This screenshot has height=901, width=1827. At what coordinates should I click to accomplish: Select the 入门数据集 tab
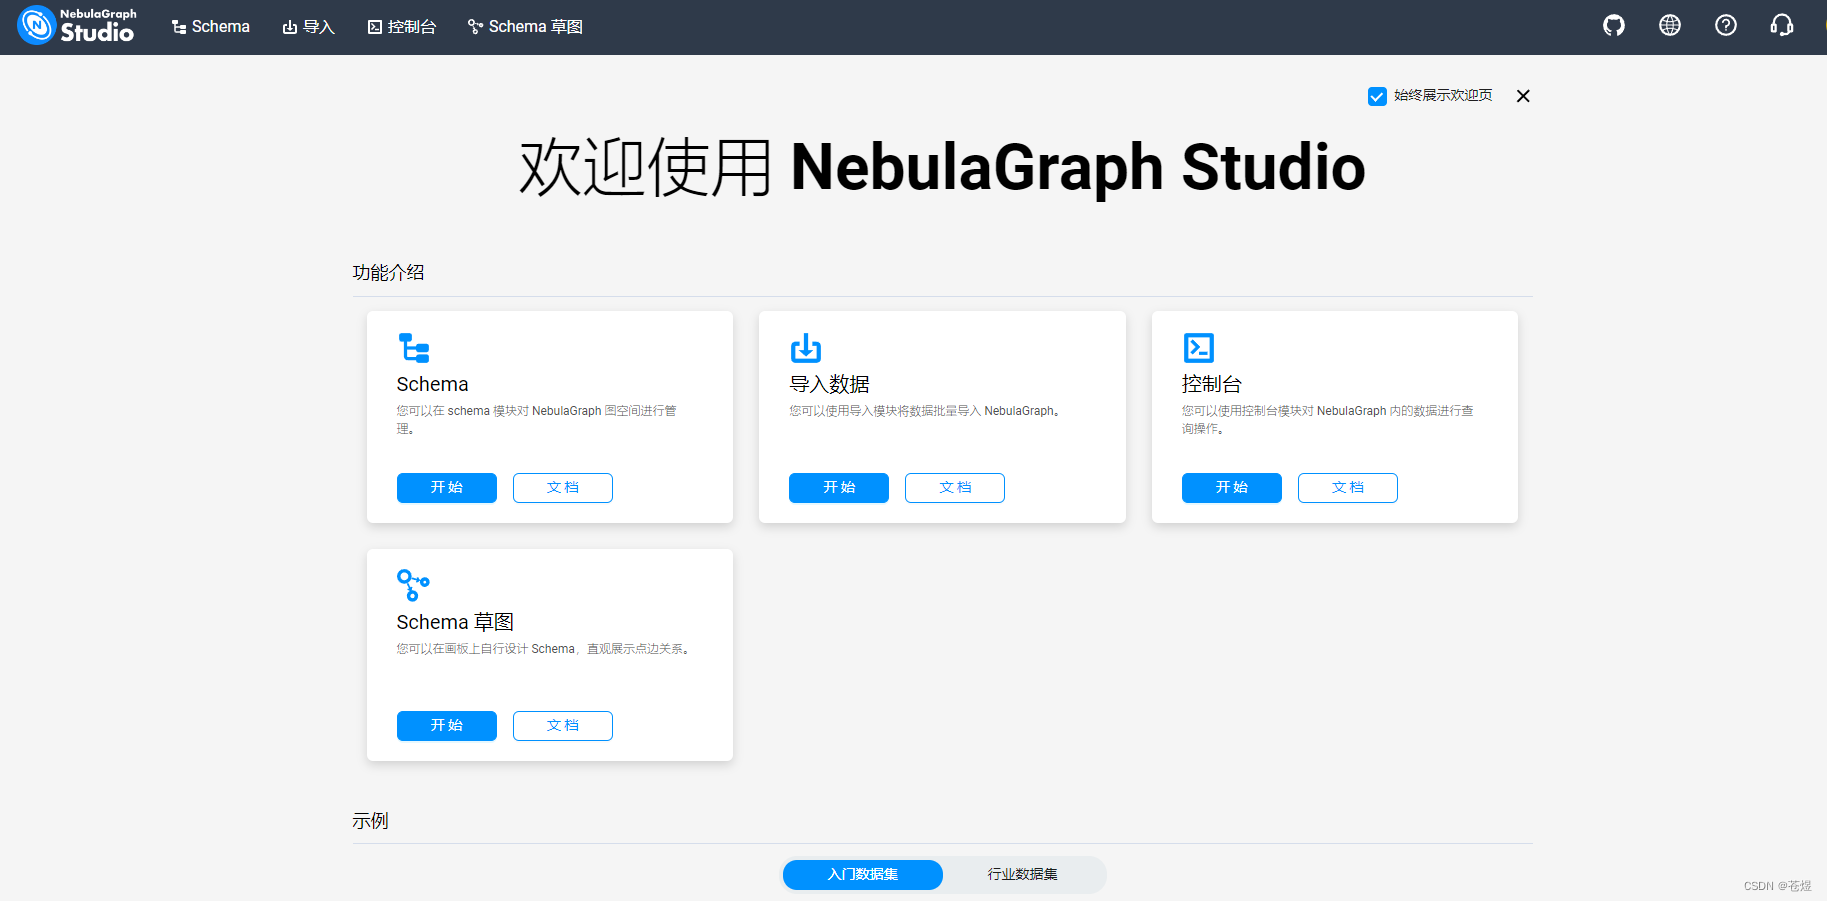pyautogui.click(x=863, y=875)
